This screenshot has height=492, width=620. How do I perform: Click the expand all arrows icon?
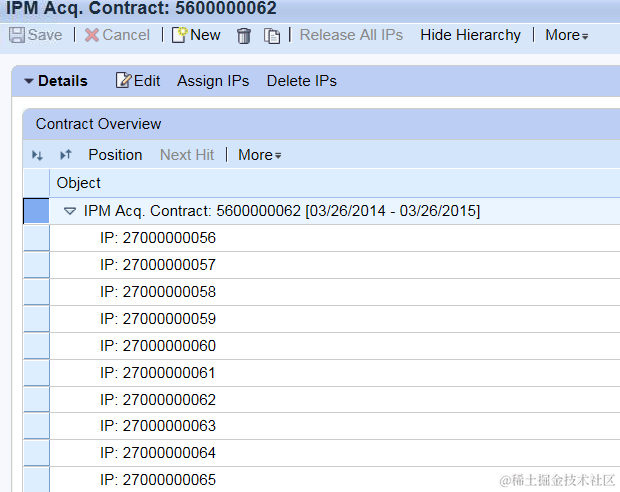coord(37,155)
